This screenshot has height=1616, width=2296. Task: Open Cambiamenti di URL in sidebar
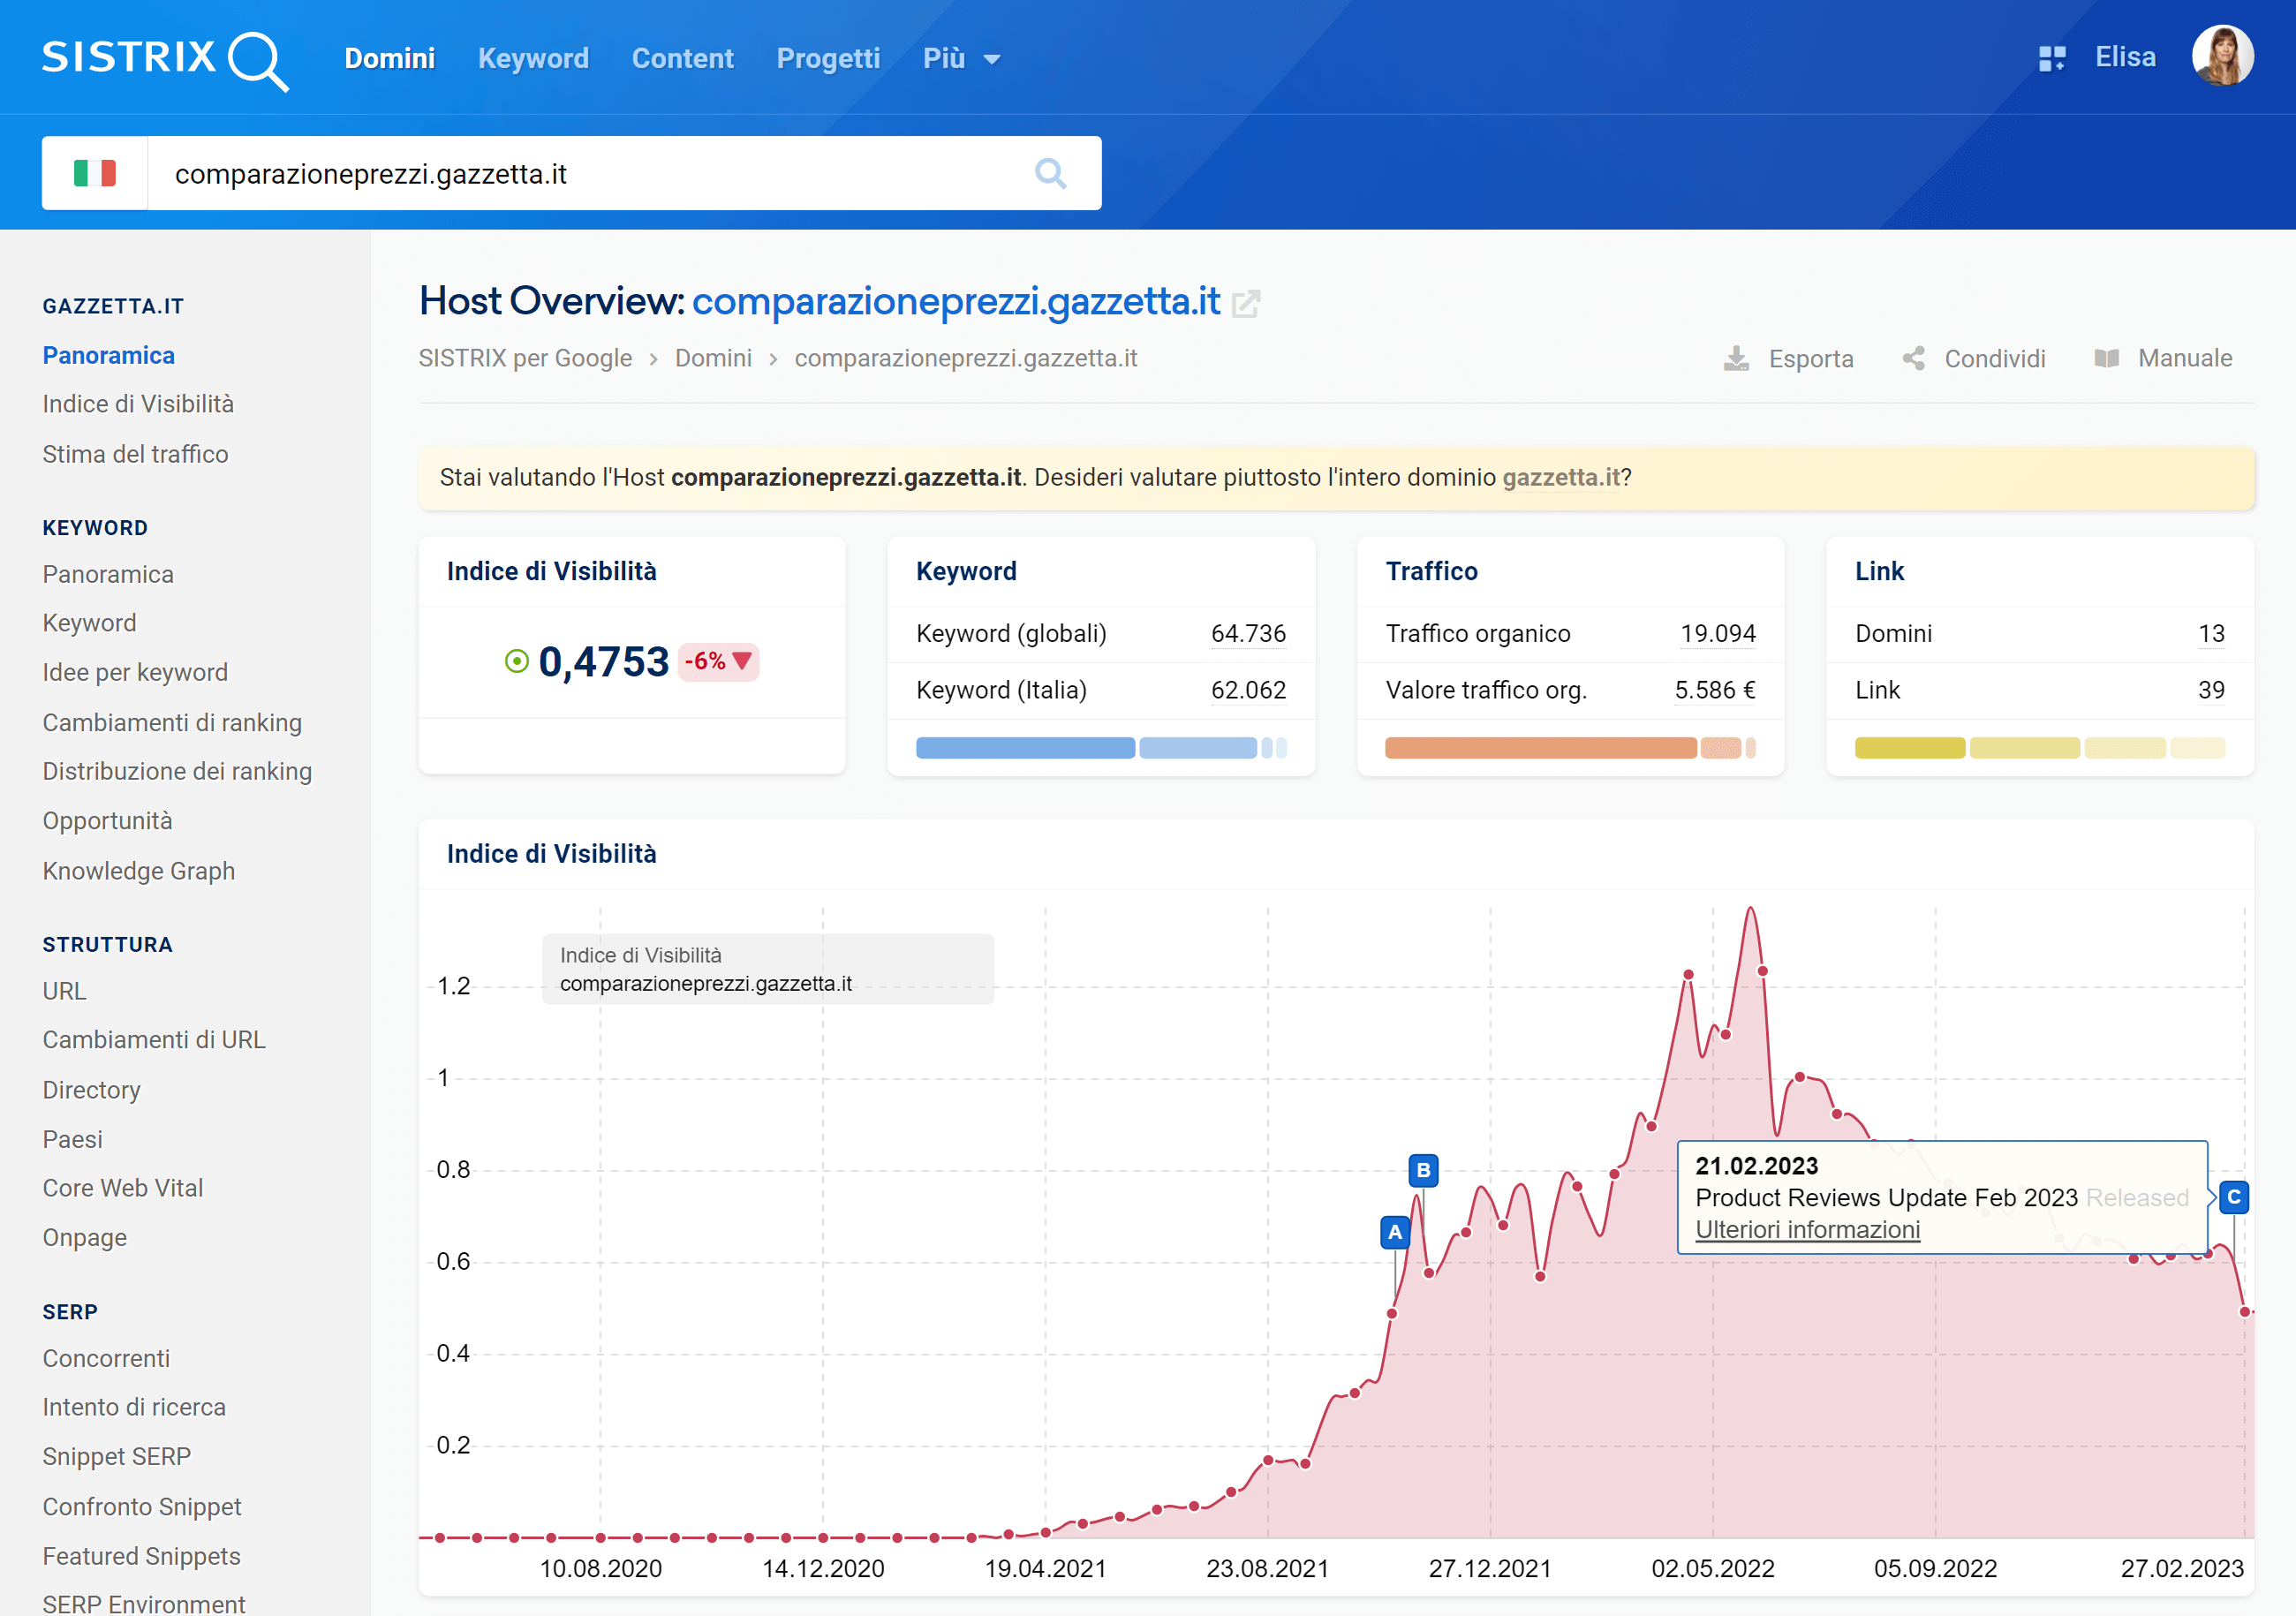click(154, 1041)
